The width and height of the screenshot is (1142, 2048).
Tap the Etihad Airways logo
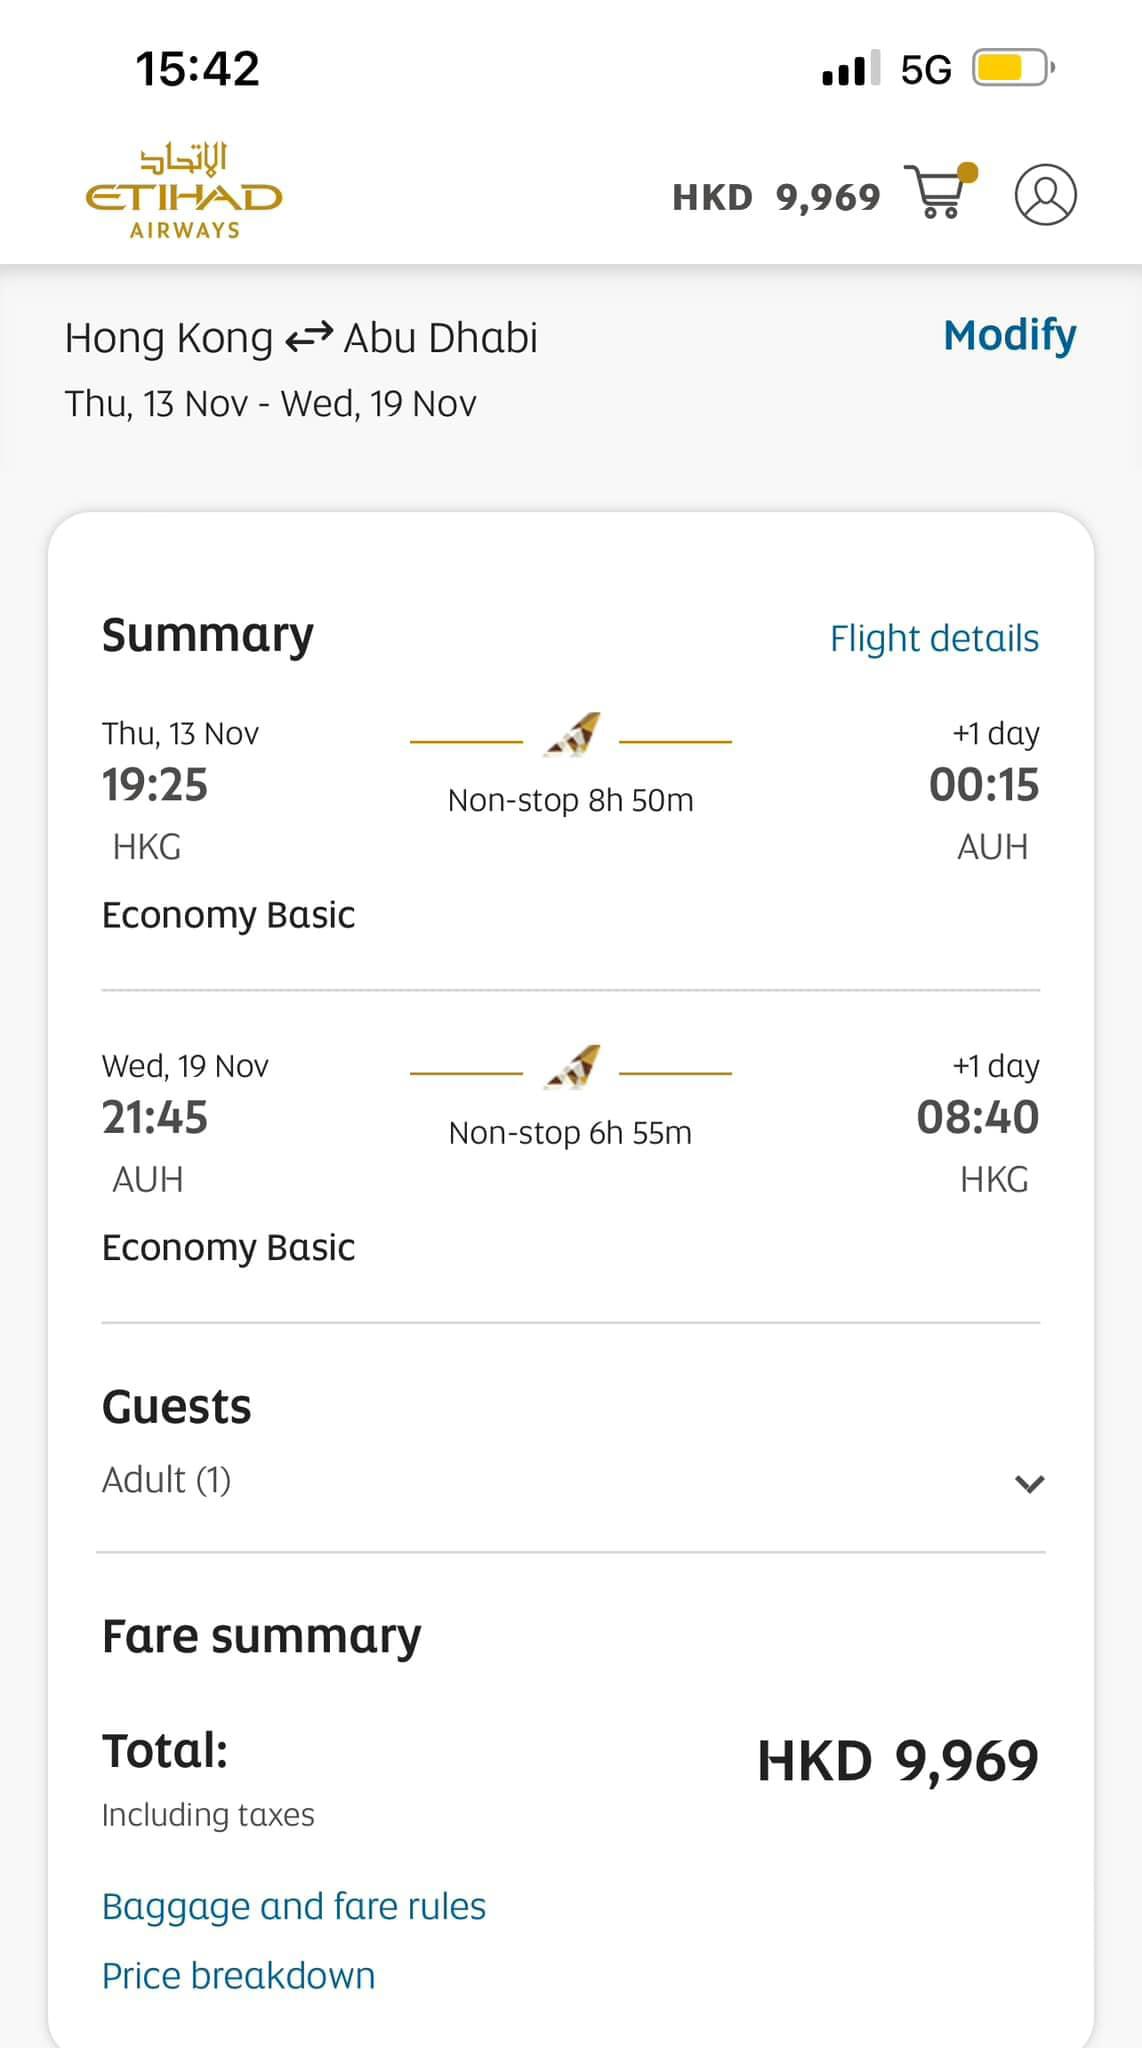tap(184, 191)
